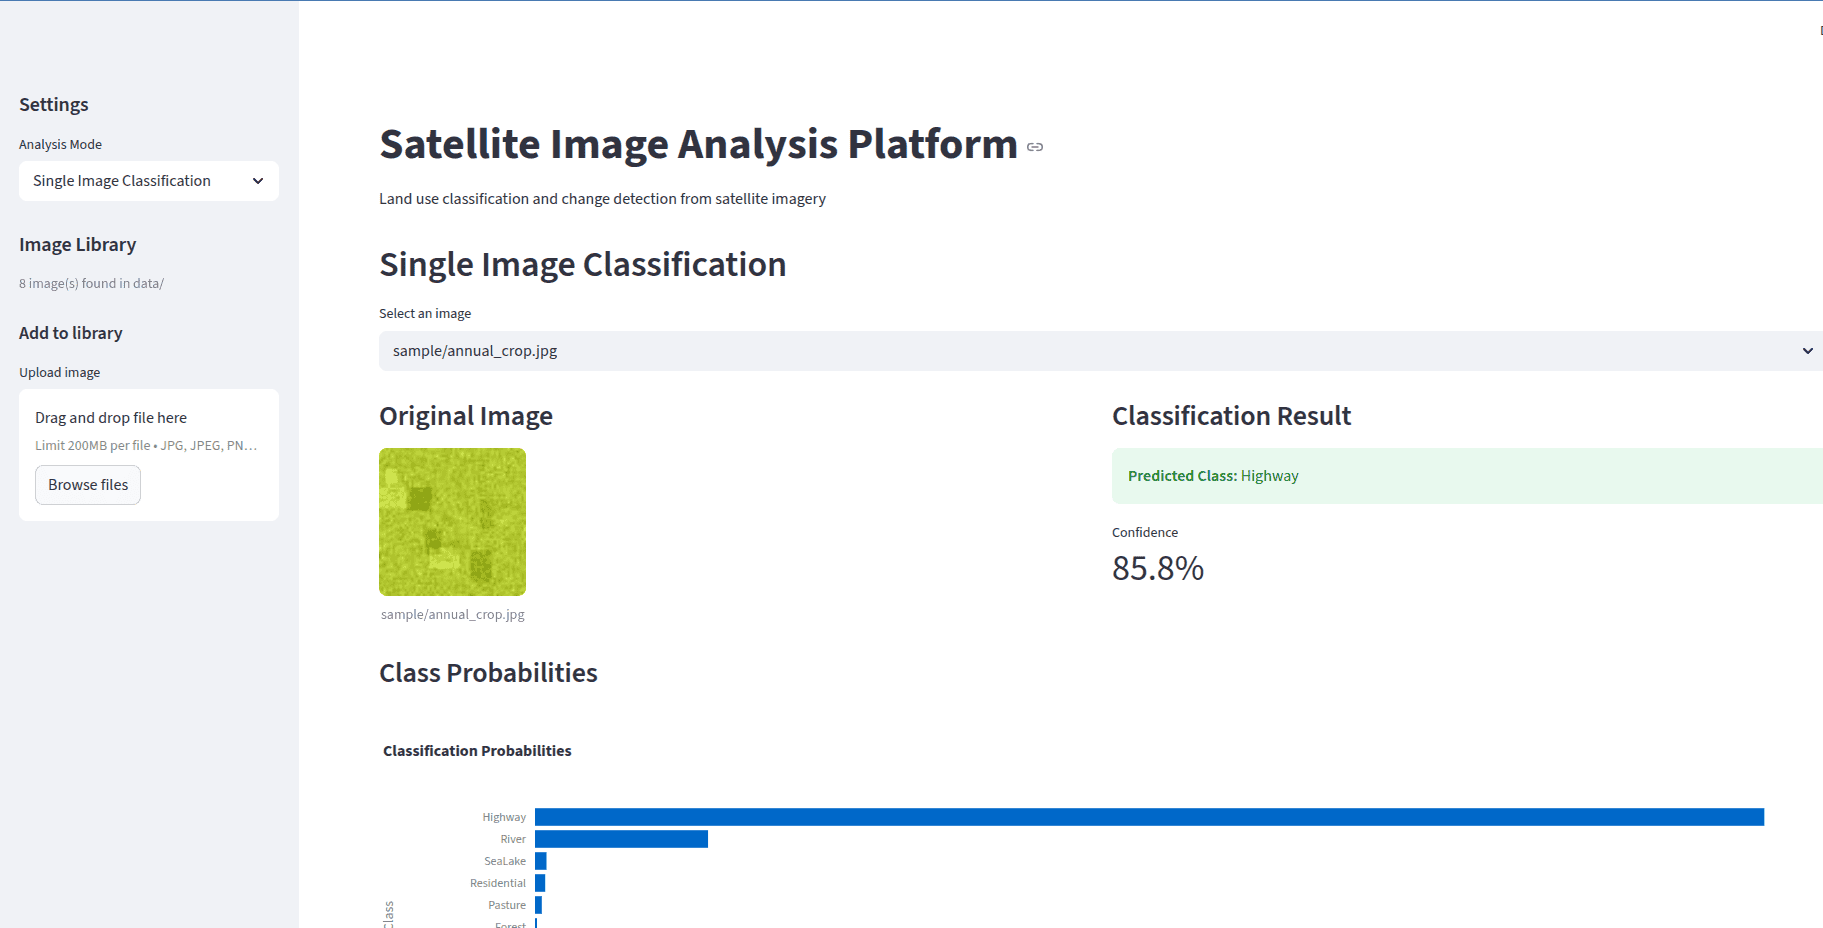
Task: Click the Browse files button
Action: [87, 485]
